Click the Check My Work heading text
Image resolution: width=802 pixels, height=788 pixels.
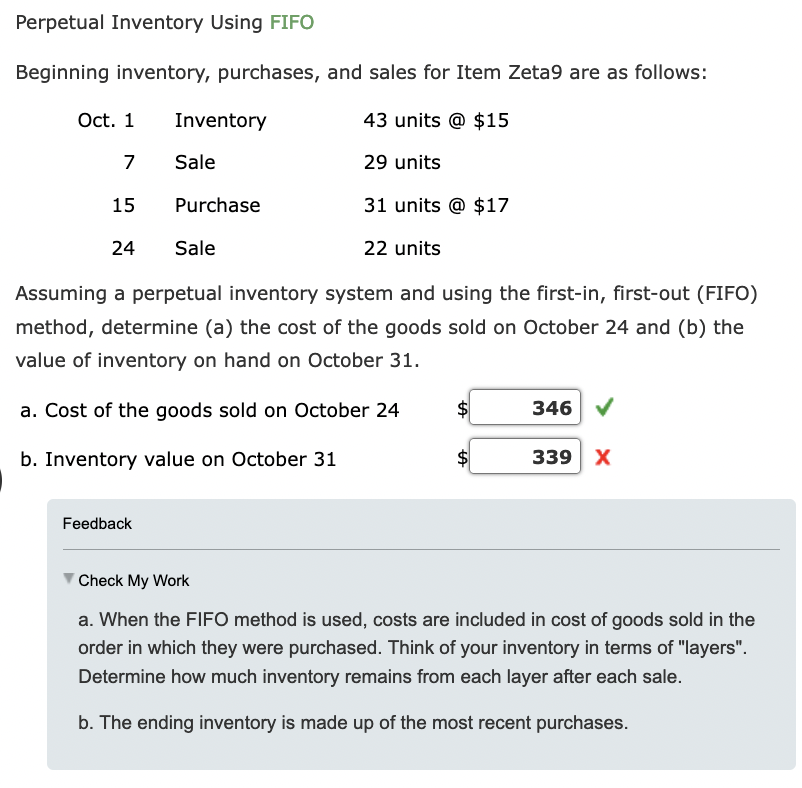pyautogui.click(x=133, y=580)
